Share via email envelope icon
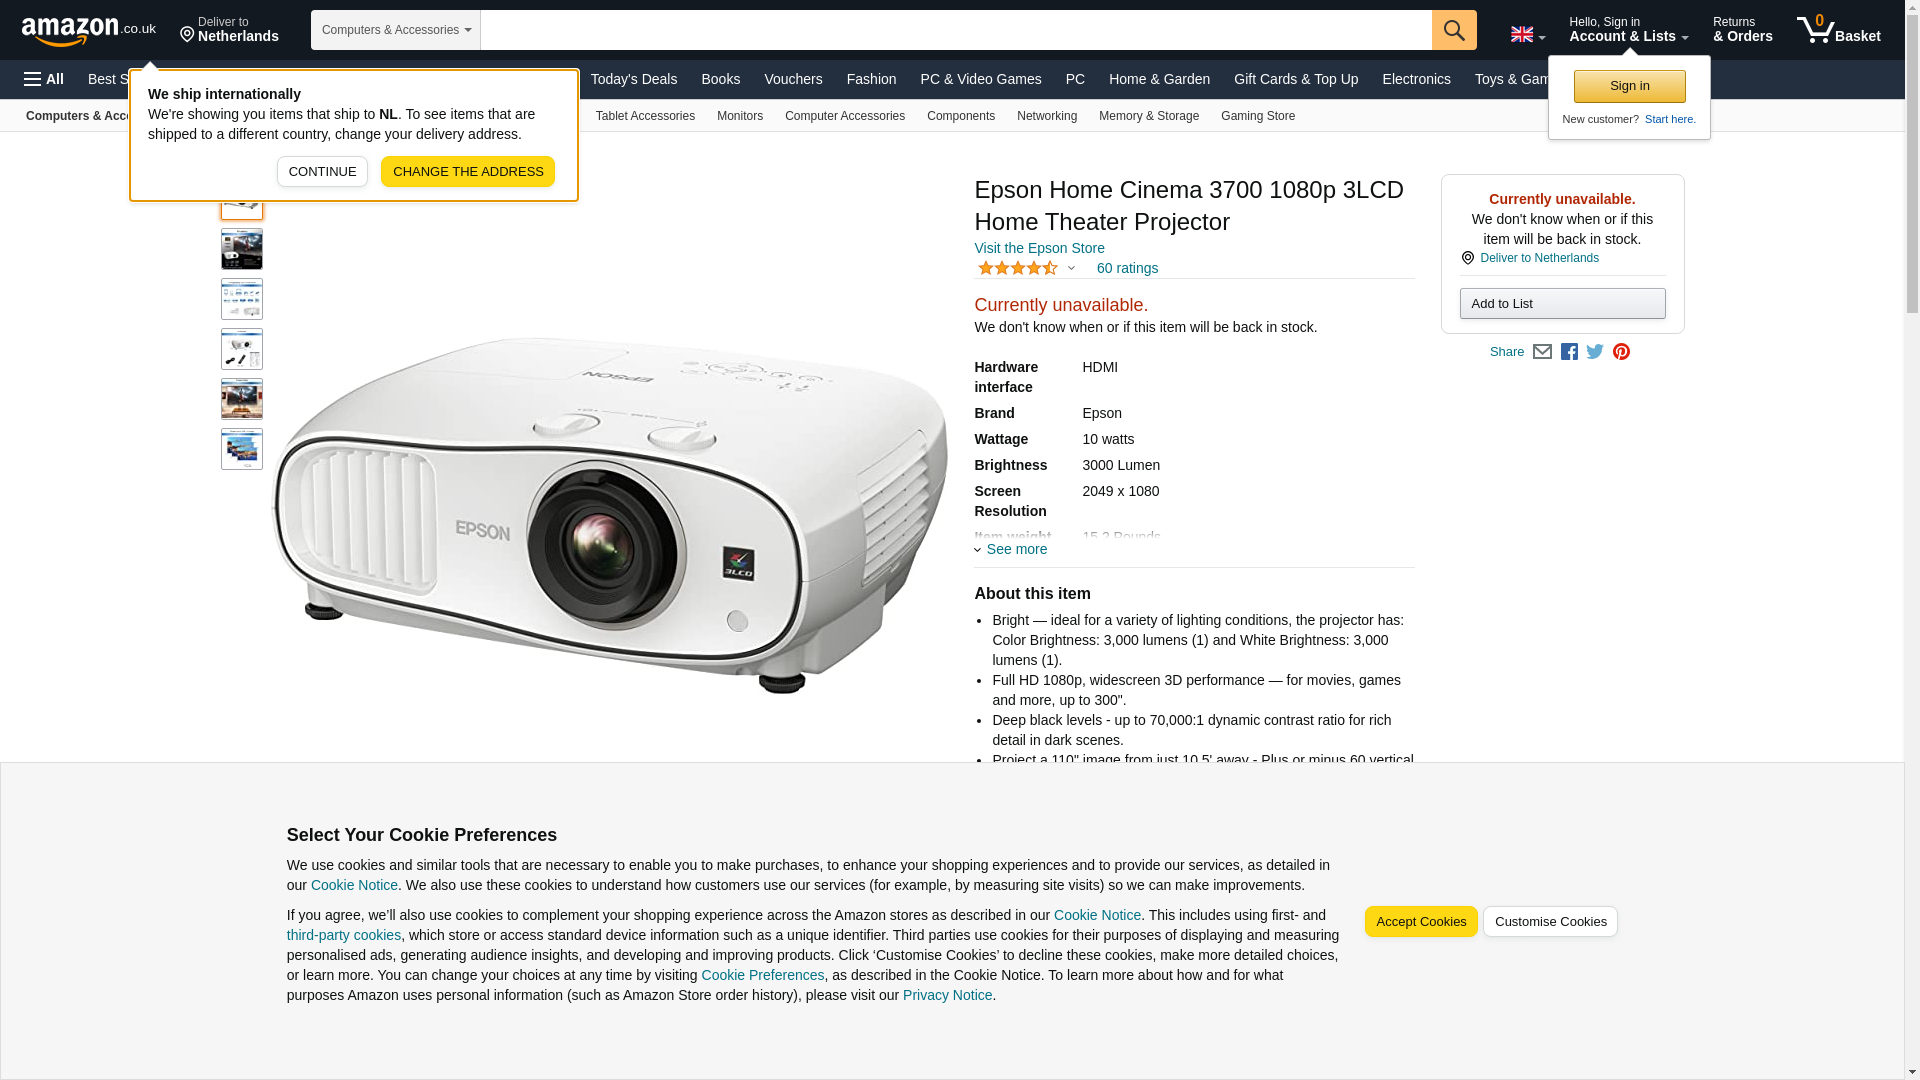The height and width of the screenshot is (1080, 1920). 1542,352
